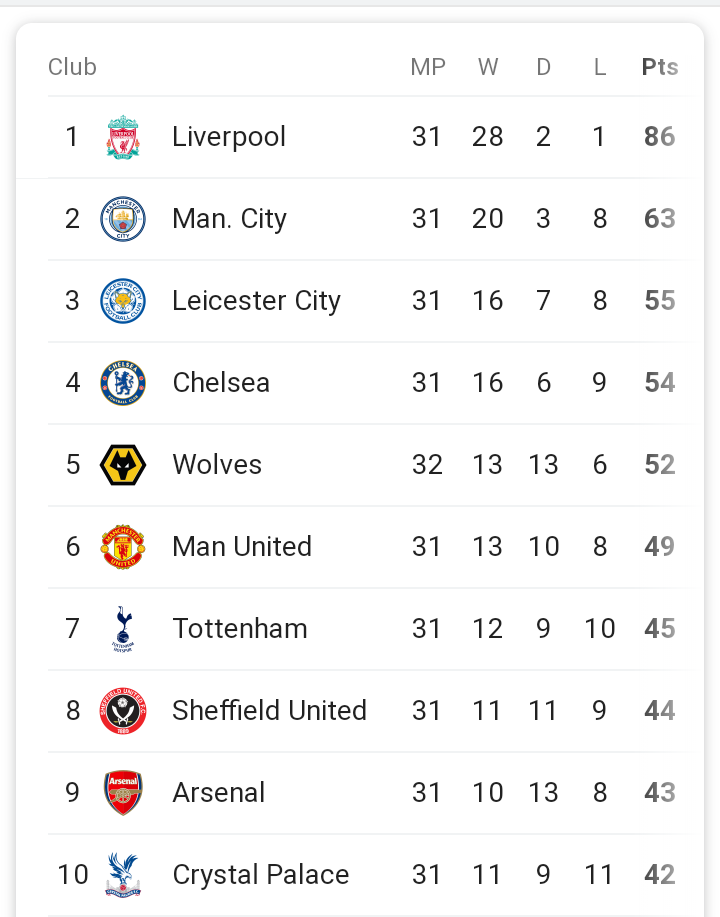This screenshot has width=720, height=917.
Task: Click the Pts column header
Action: pos(660,67)
